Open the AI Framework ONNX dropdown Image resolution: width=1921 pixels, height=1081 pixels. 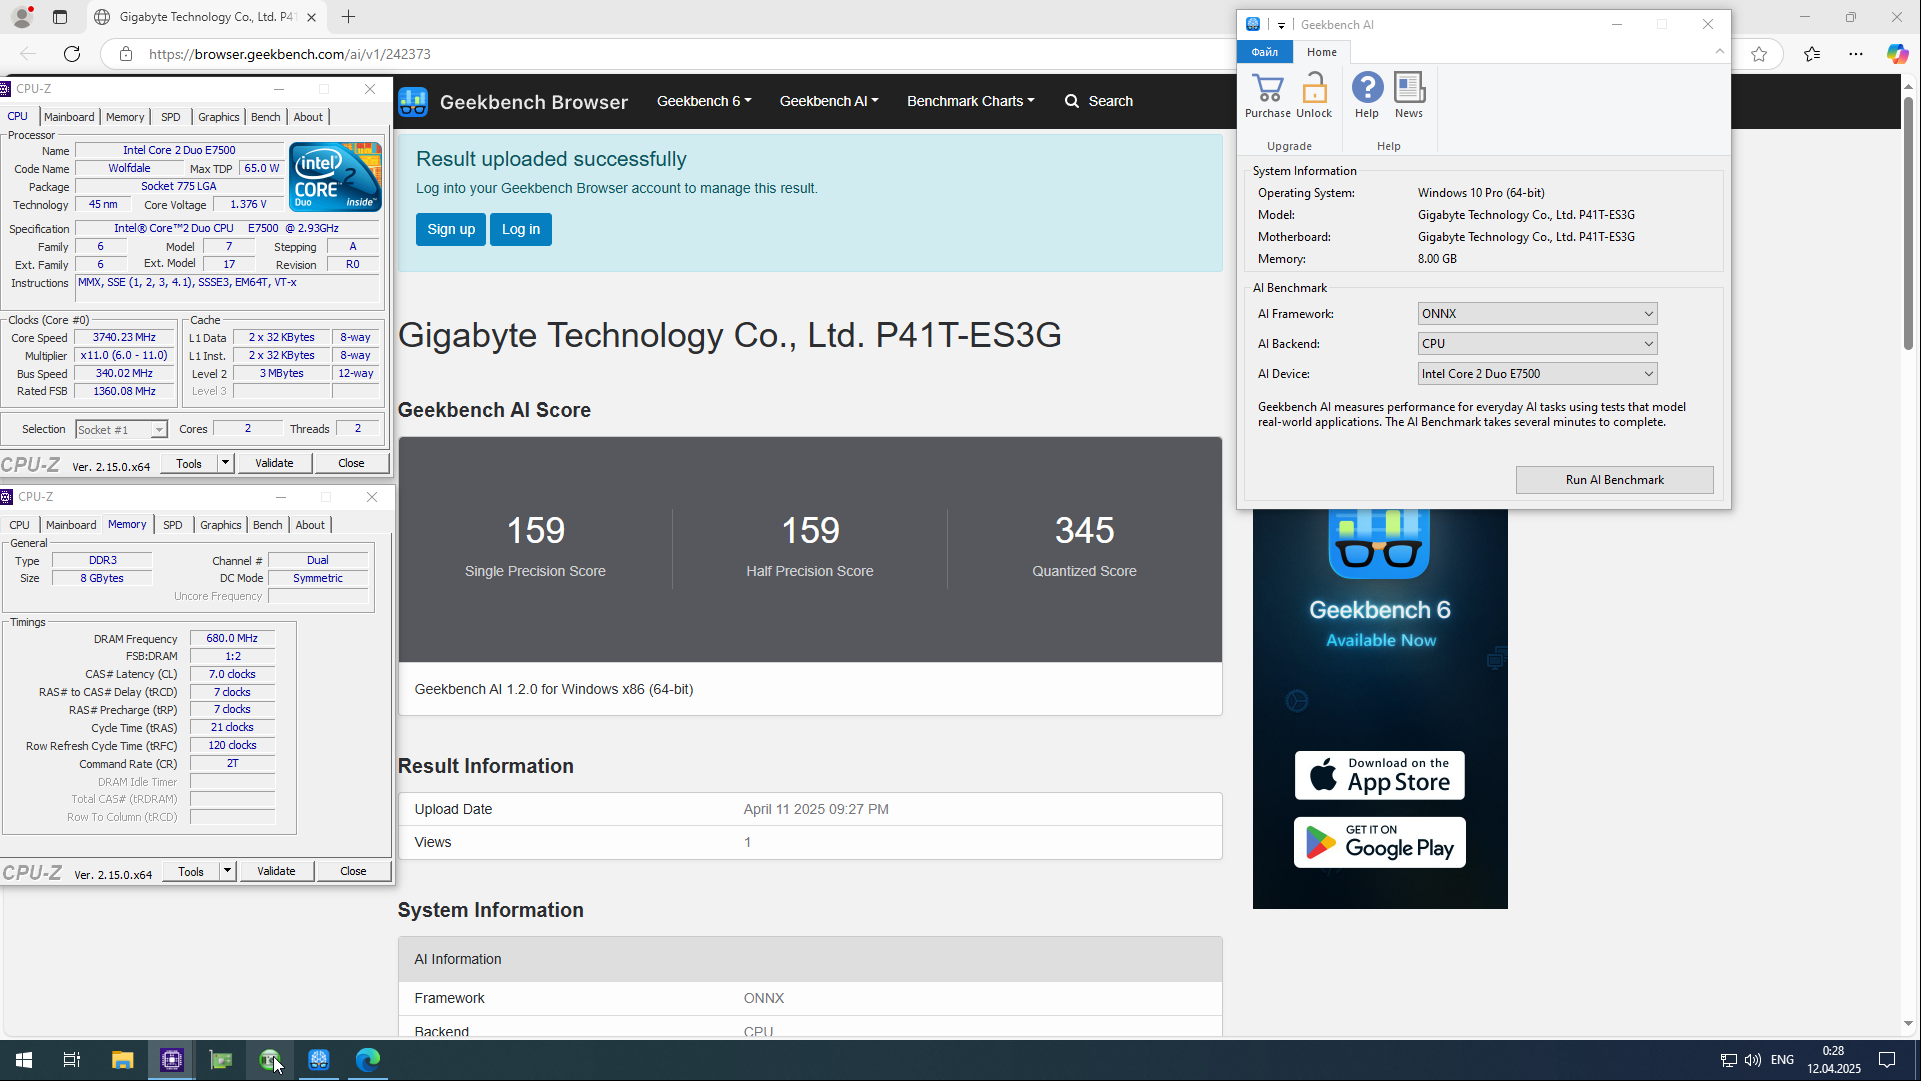click(x=1537, y=314)
